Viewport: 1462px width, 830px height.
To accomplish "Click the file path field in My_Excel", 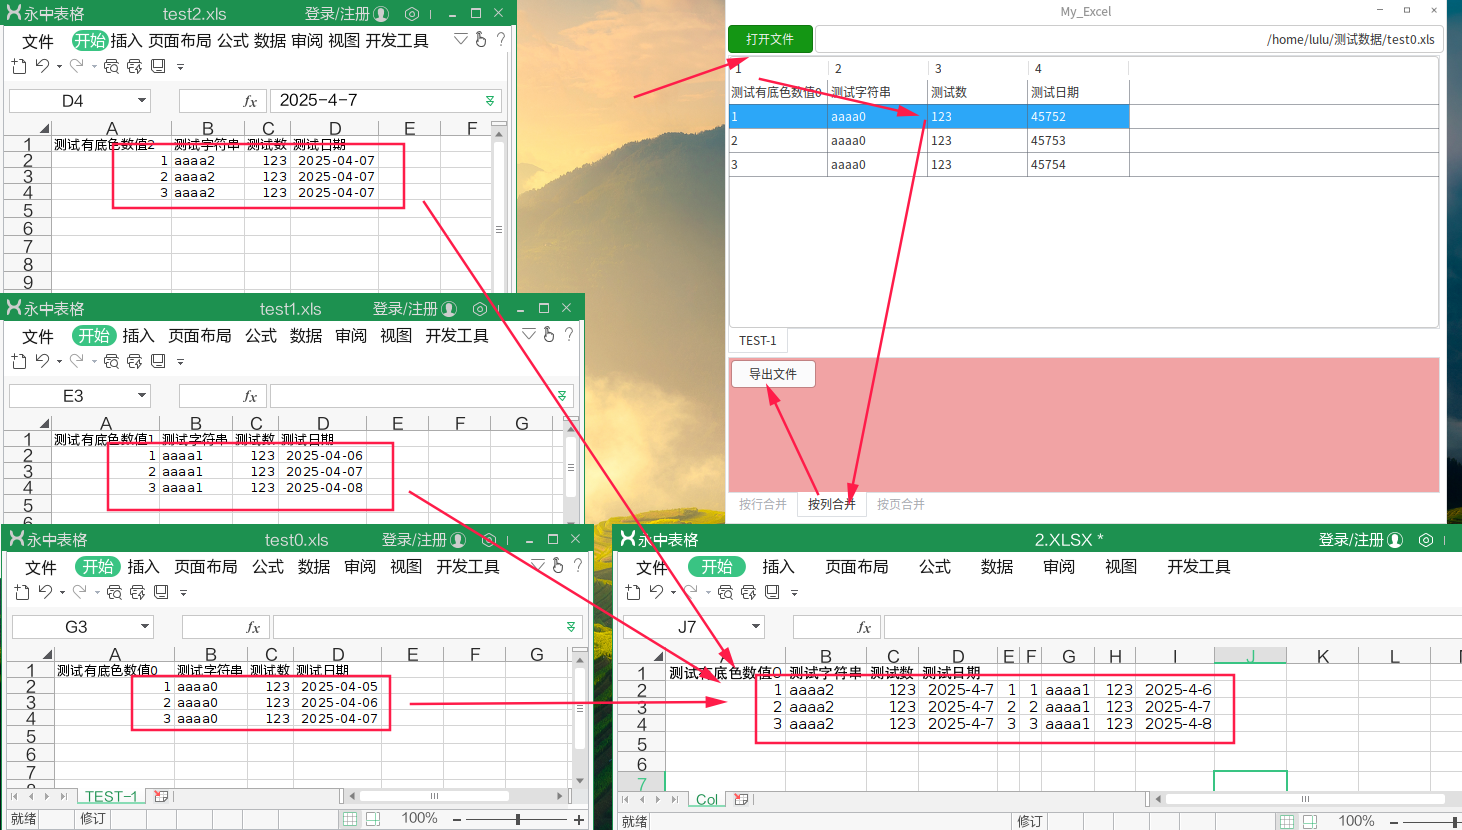I will pyautogui.click(x=1128, y=39).
